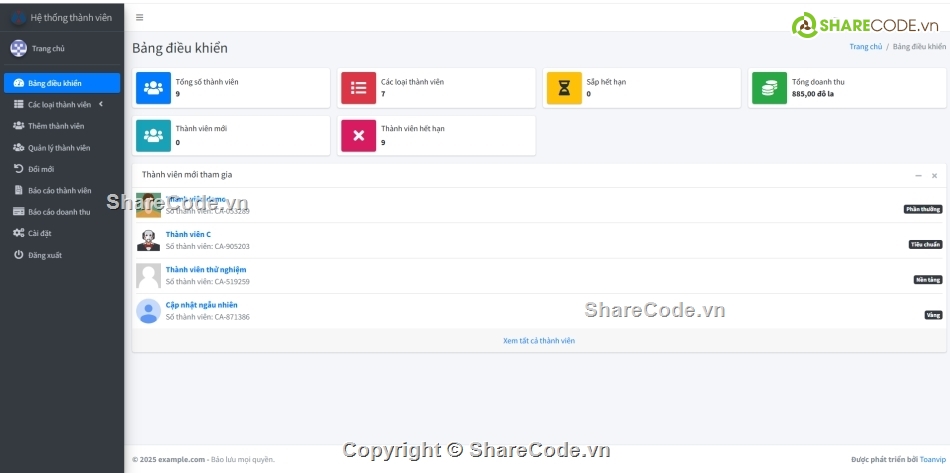Image resolution: width=950 pixels, height=473 pixels.
Task: Click the document icon beside Báo cáo thành viên
Action: 19,190
